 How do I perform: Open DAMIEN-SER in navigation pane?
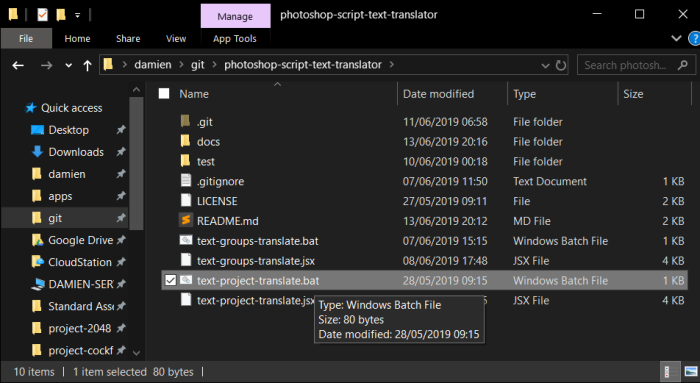(x=80, y=284)
